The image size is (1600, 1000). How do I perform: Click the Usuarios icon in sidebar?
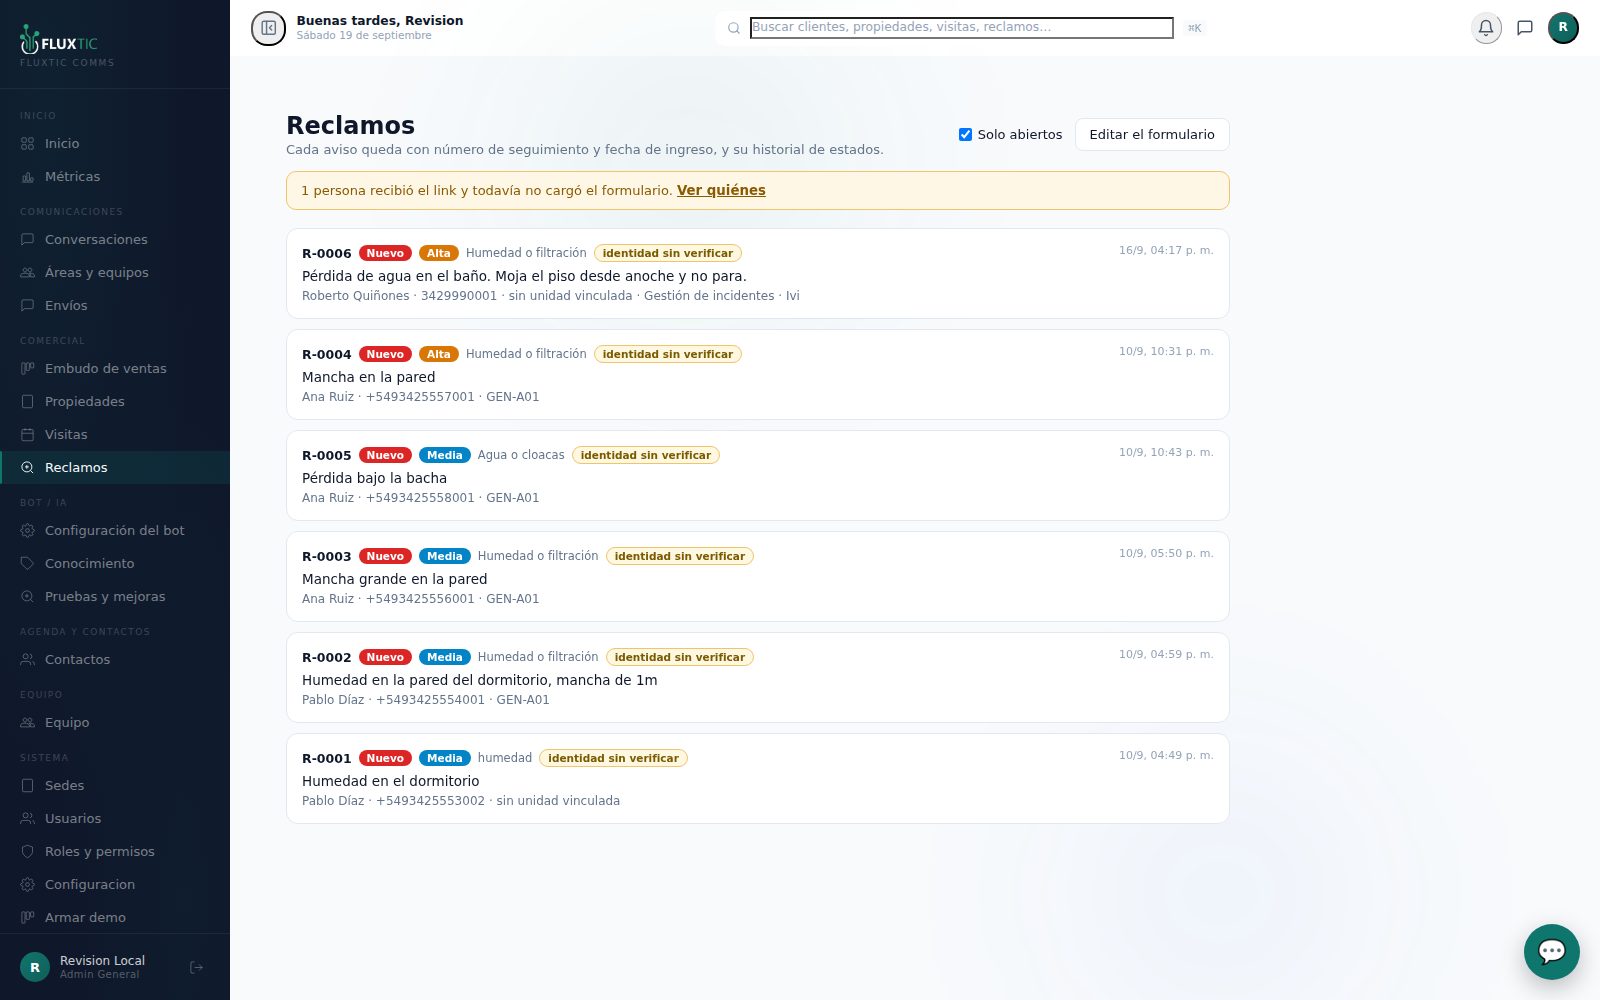28,819
